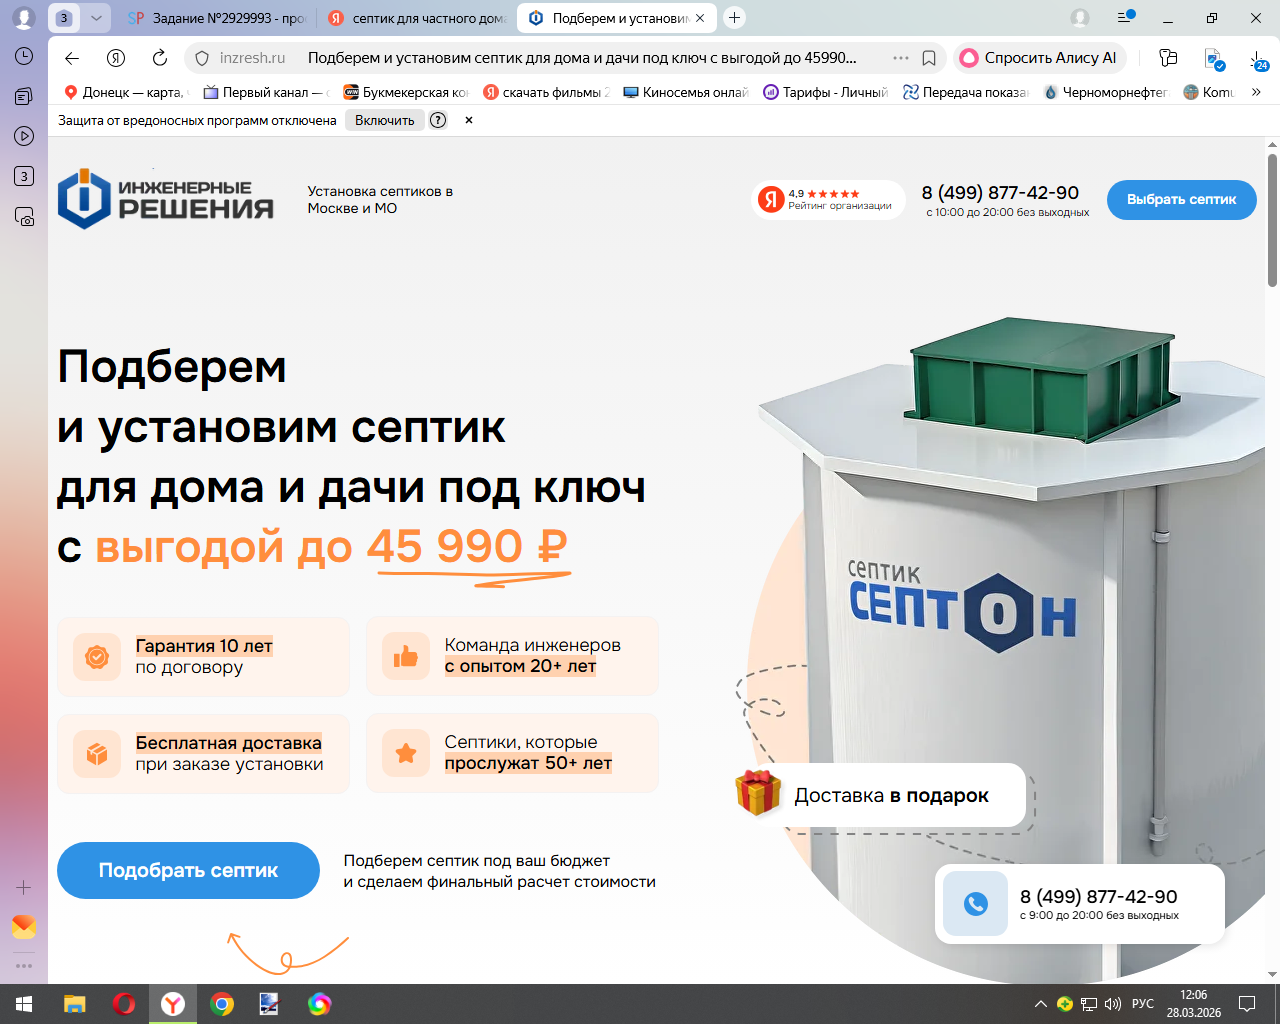
Task: Switch to the Задание №2929993 tab
Action: click(x=216, y=18)
